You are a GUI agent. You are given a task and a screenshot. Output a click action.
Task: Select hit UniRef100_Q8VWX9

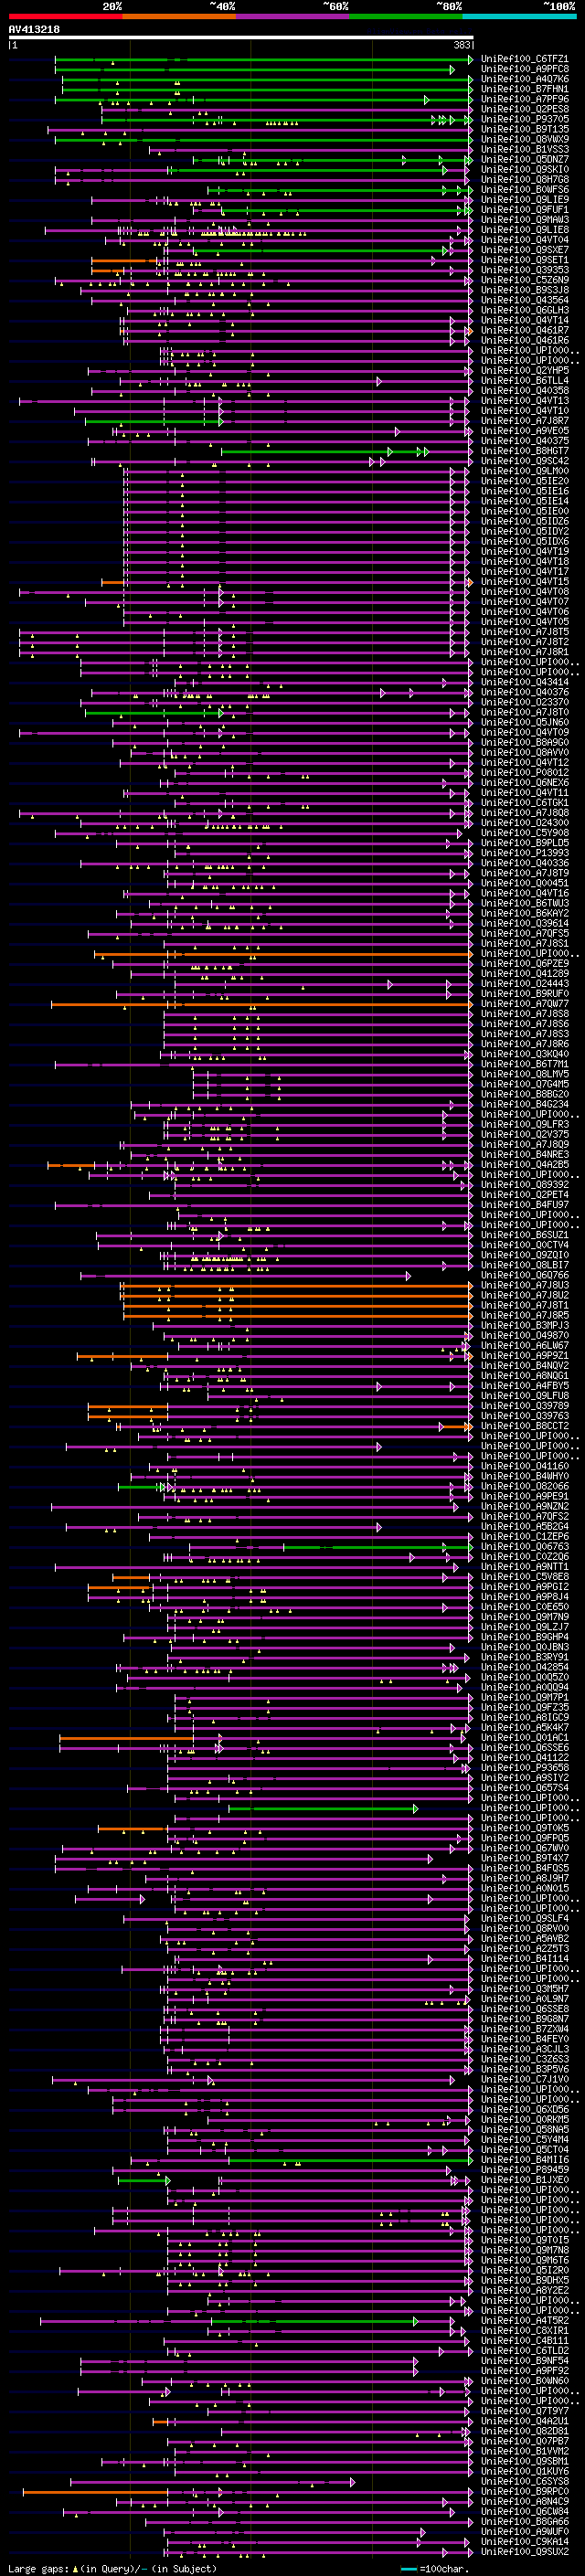tap(525, 139)
